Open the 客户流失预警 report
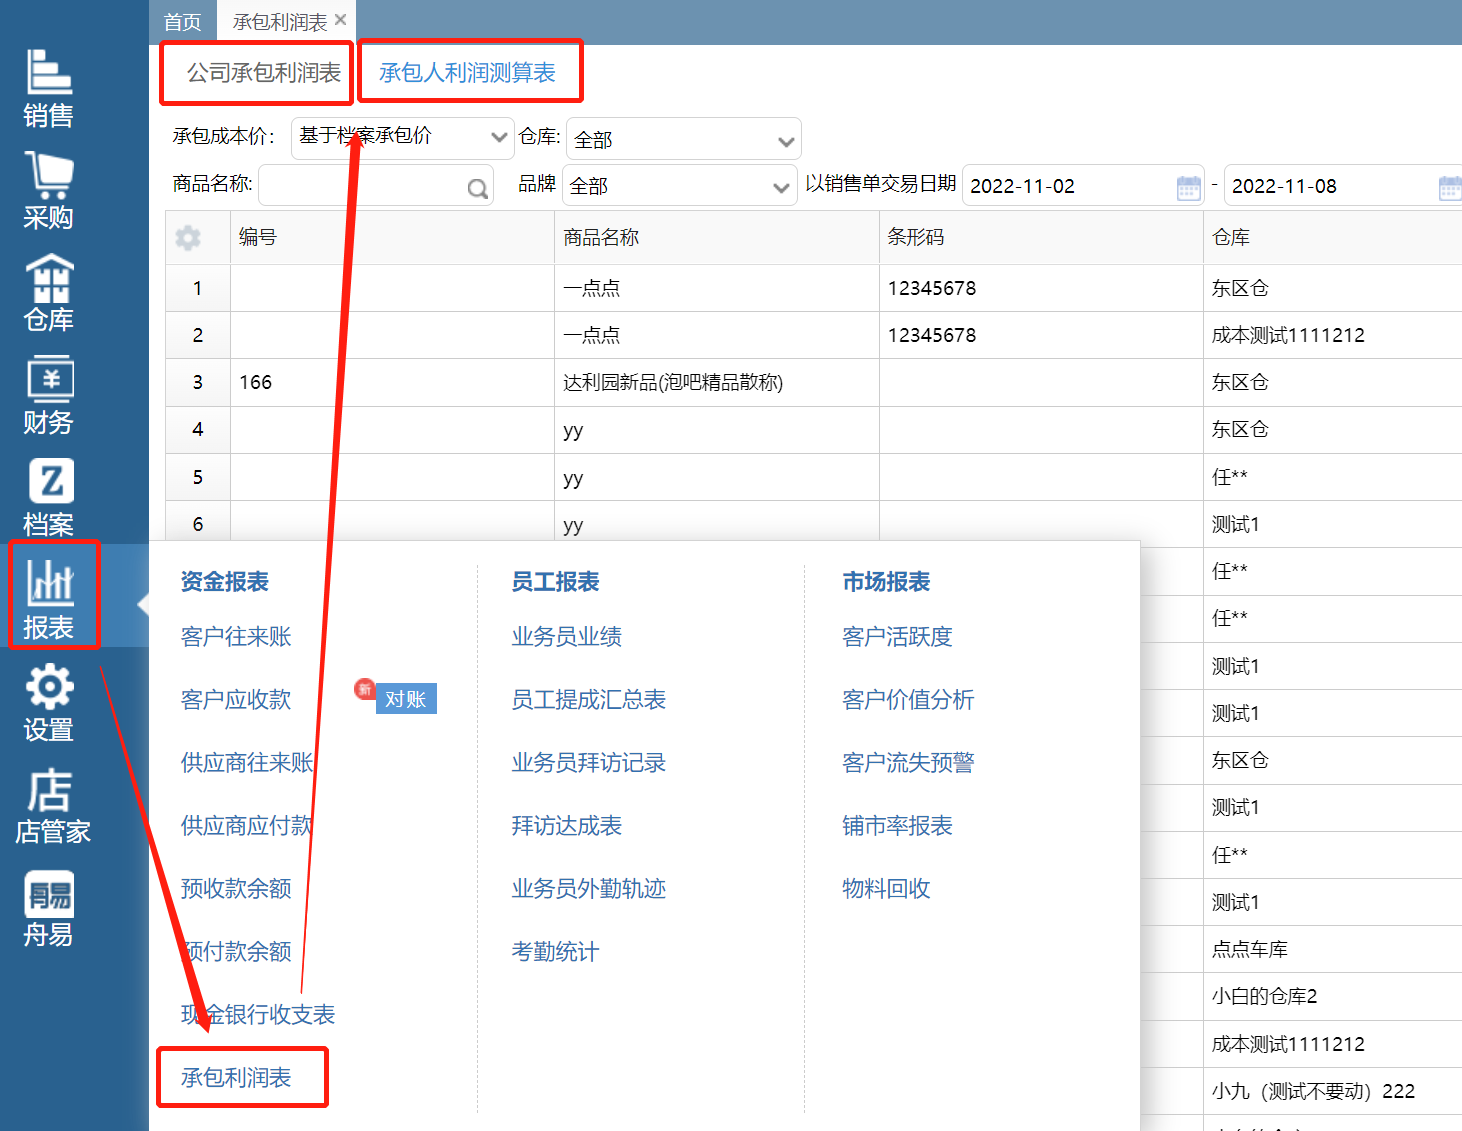This screenshot has height=1131, width=1462. pyautogui.click(x=909, y=763)
